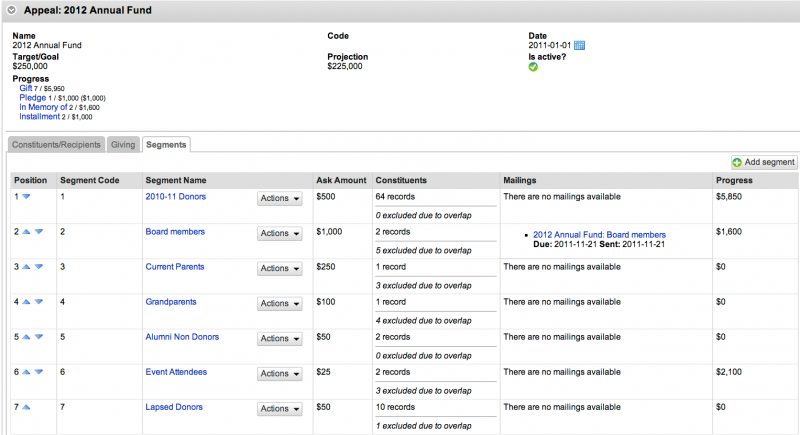Image resolution: width=800 pixels, height=435 pixels.
Task: Open the Lapsed Donors segment link
Action: [174, 407]
